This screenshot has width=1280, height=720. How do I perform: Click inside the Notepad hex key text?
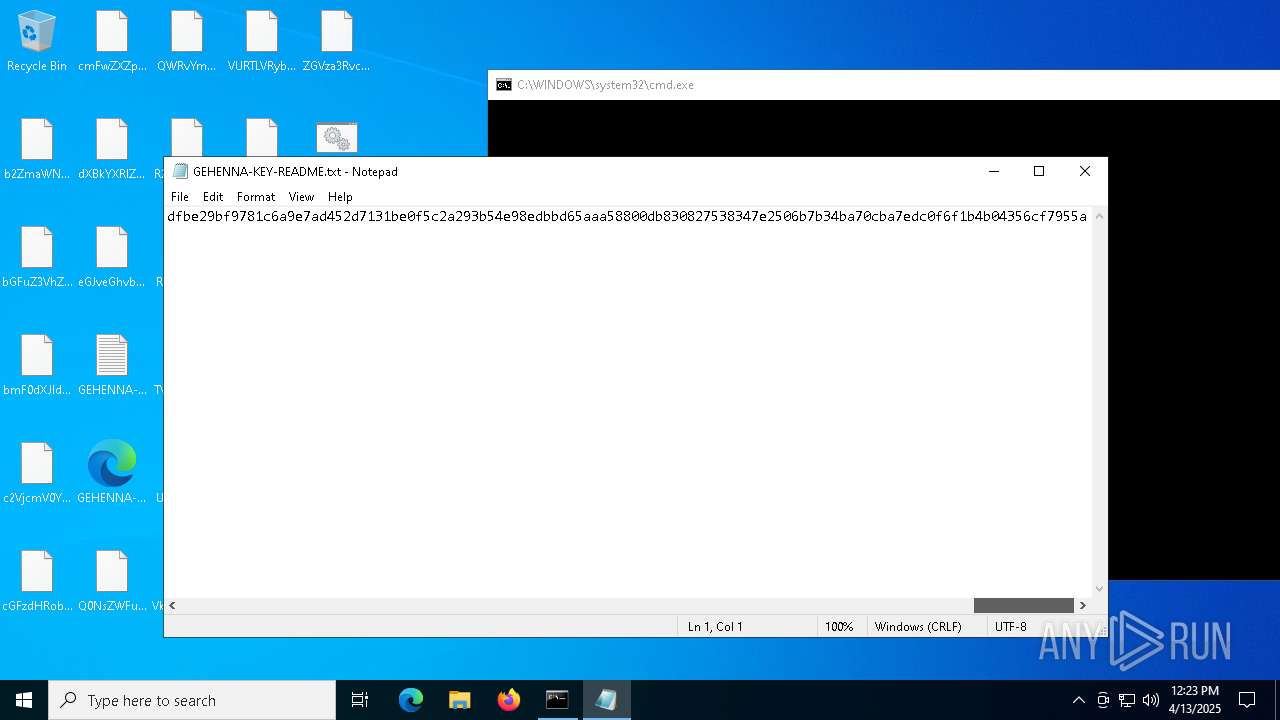click(x=627, y=216)
